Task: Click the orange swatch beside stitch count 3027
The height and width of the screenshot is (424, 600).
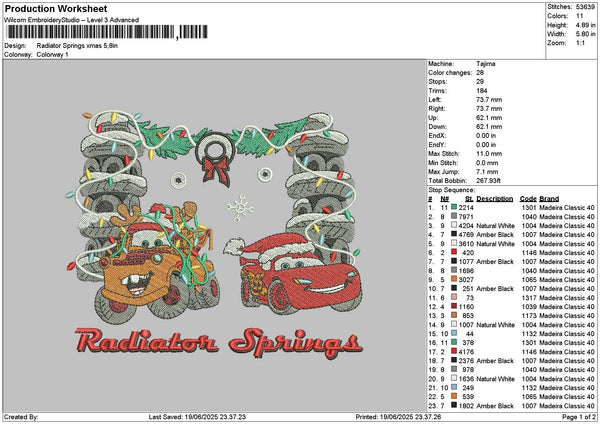Action: click(x=454, y=280)
